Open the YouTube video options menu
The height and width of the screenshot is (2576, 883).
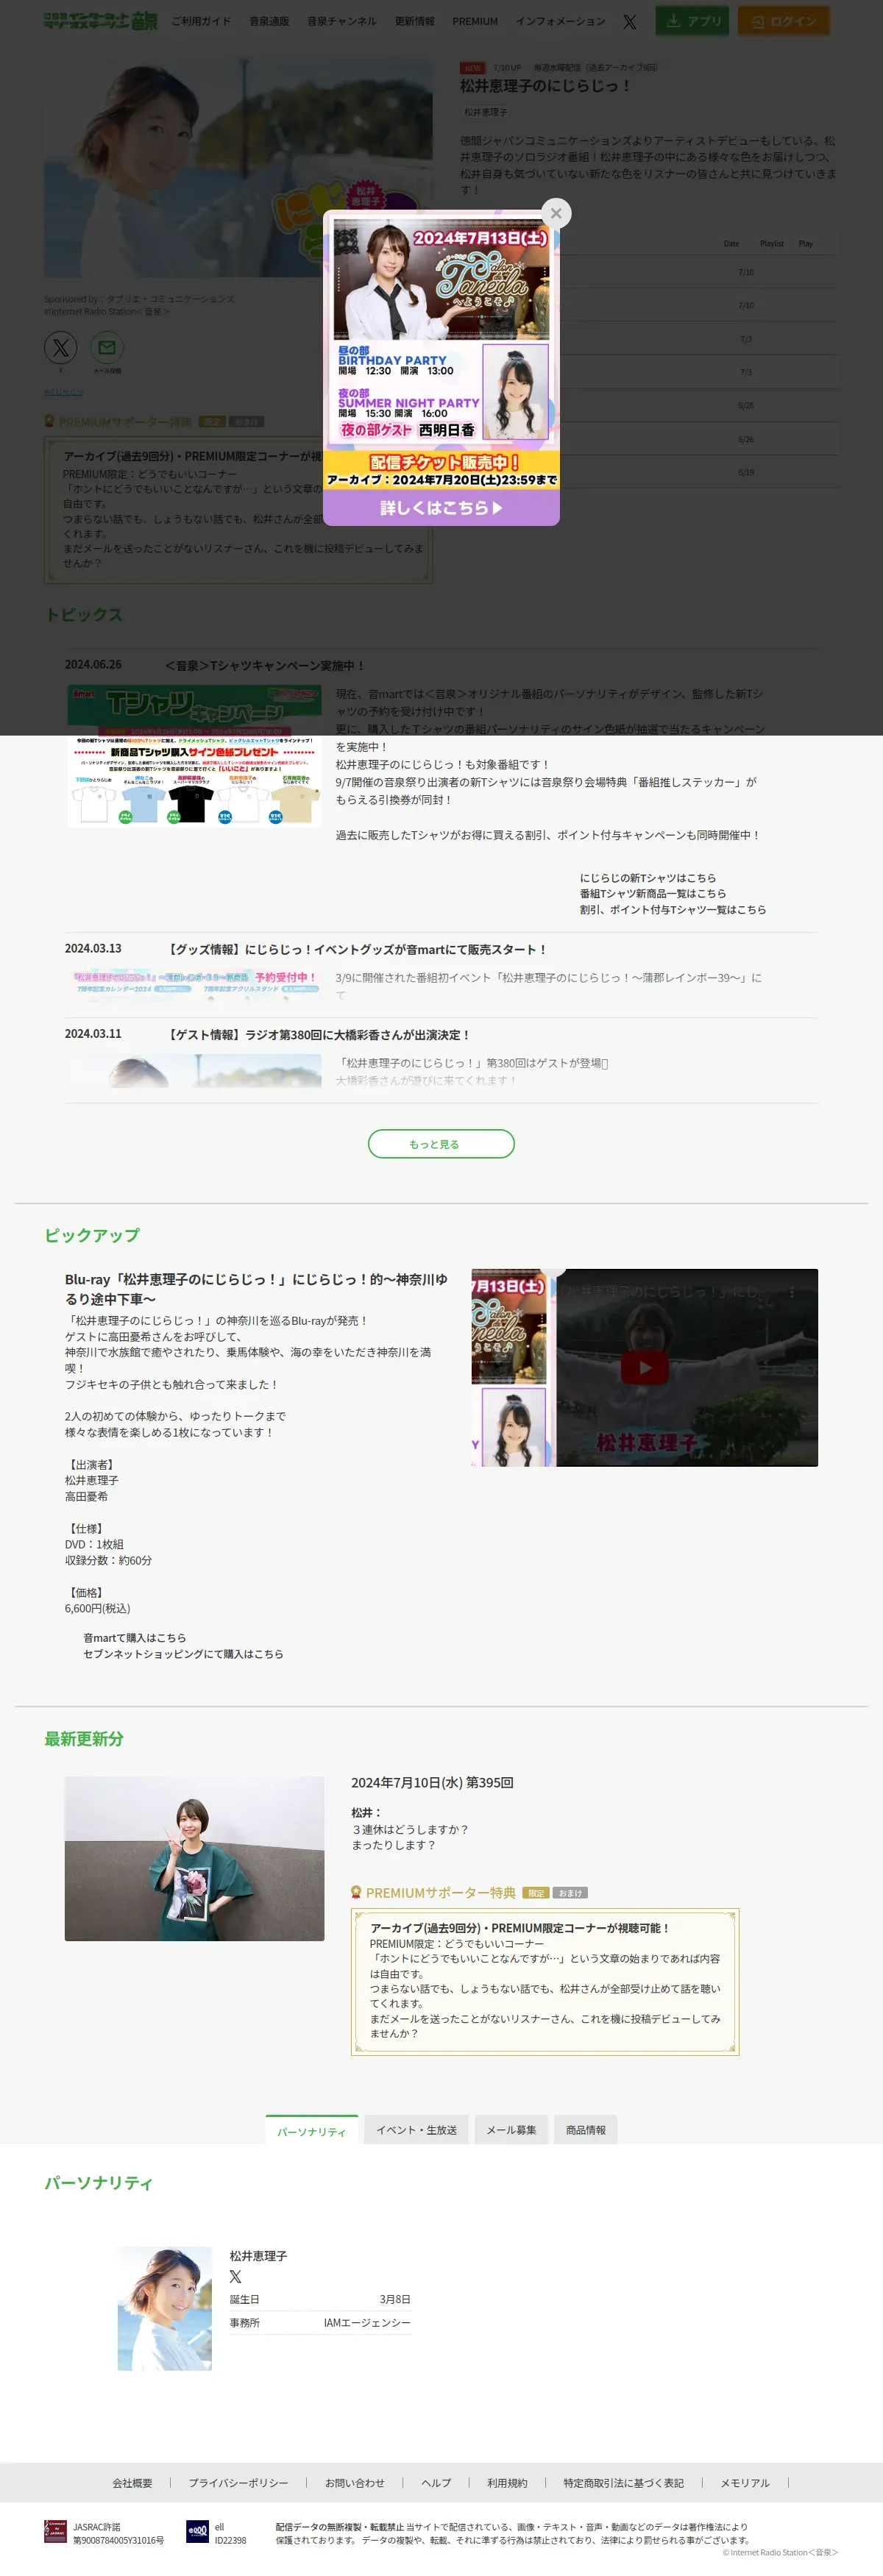pyautogui.click(x=792, y=1292)
